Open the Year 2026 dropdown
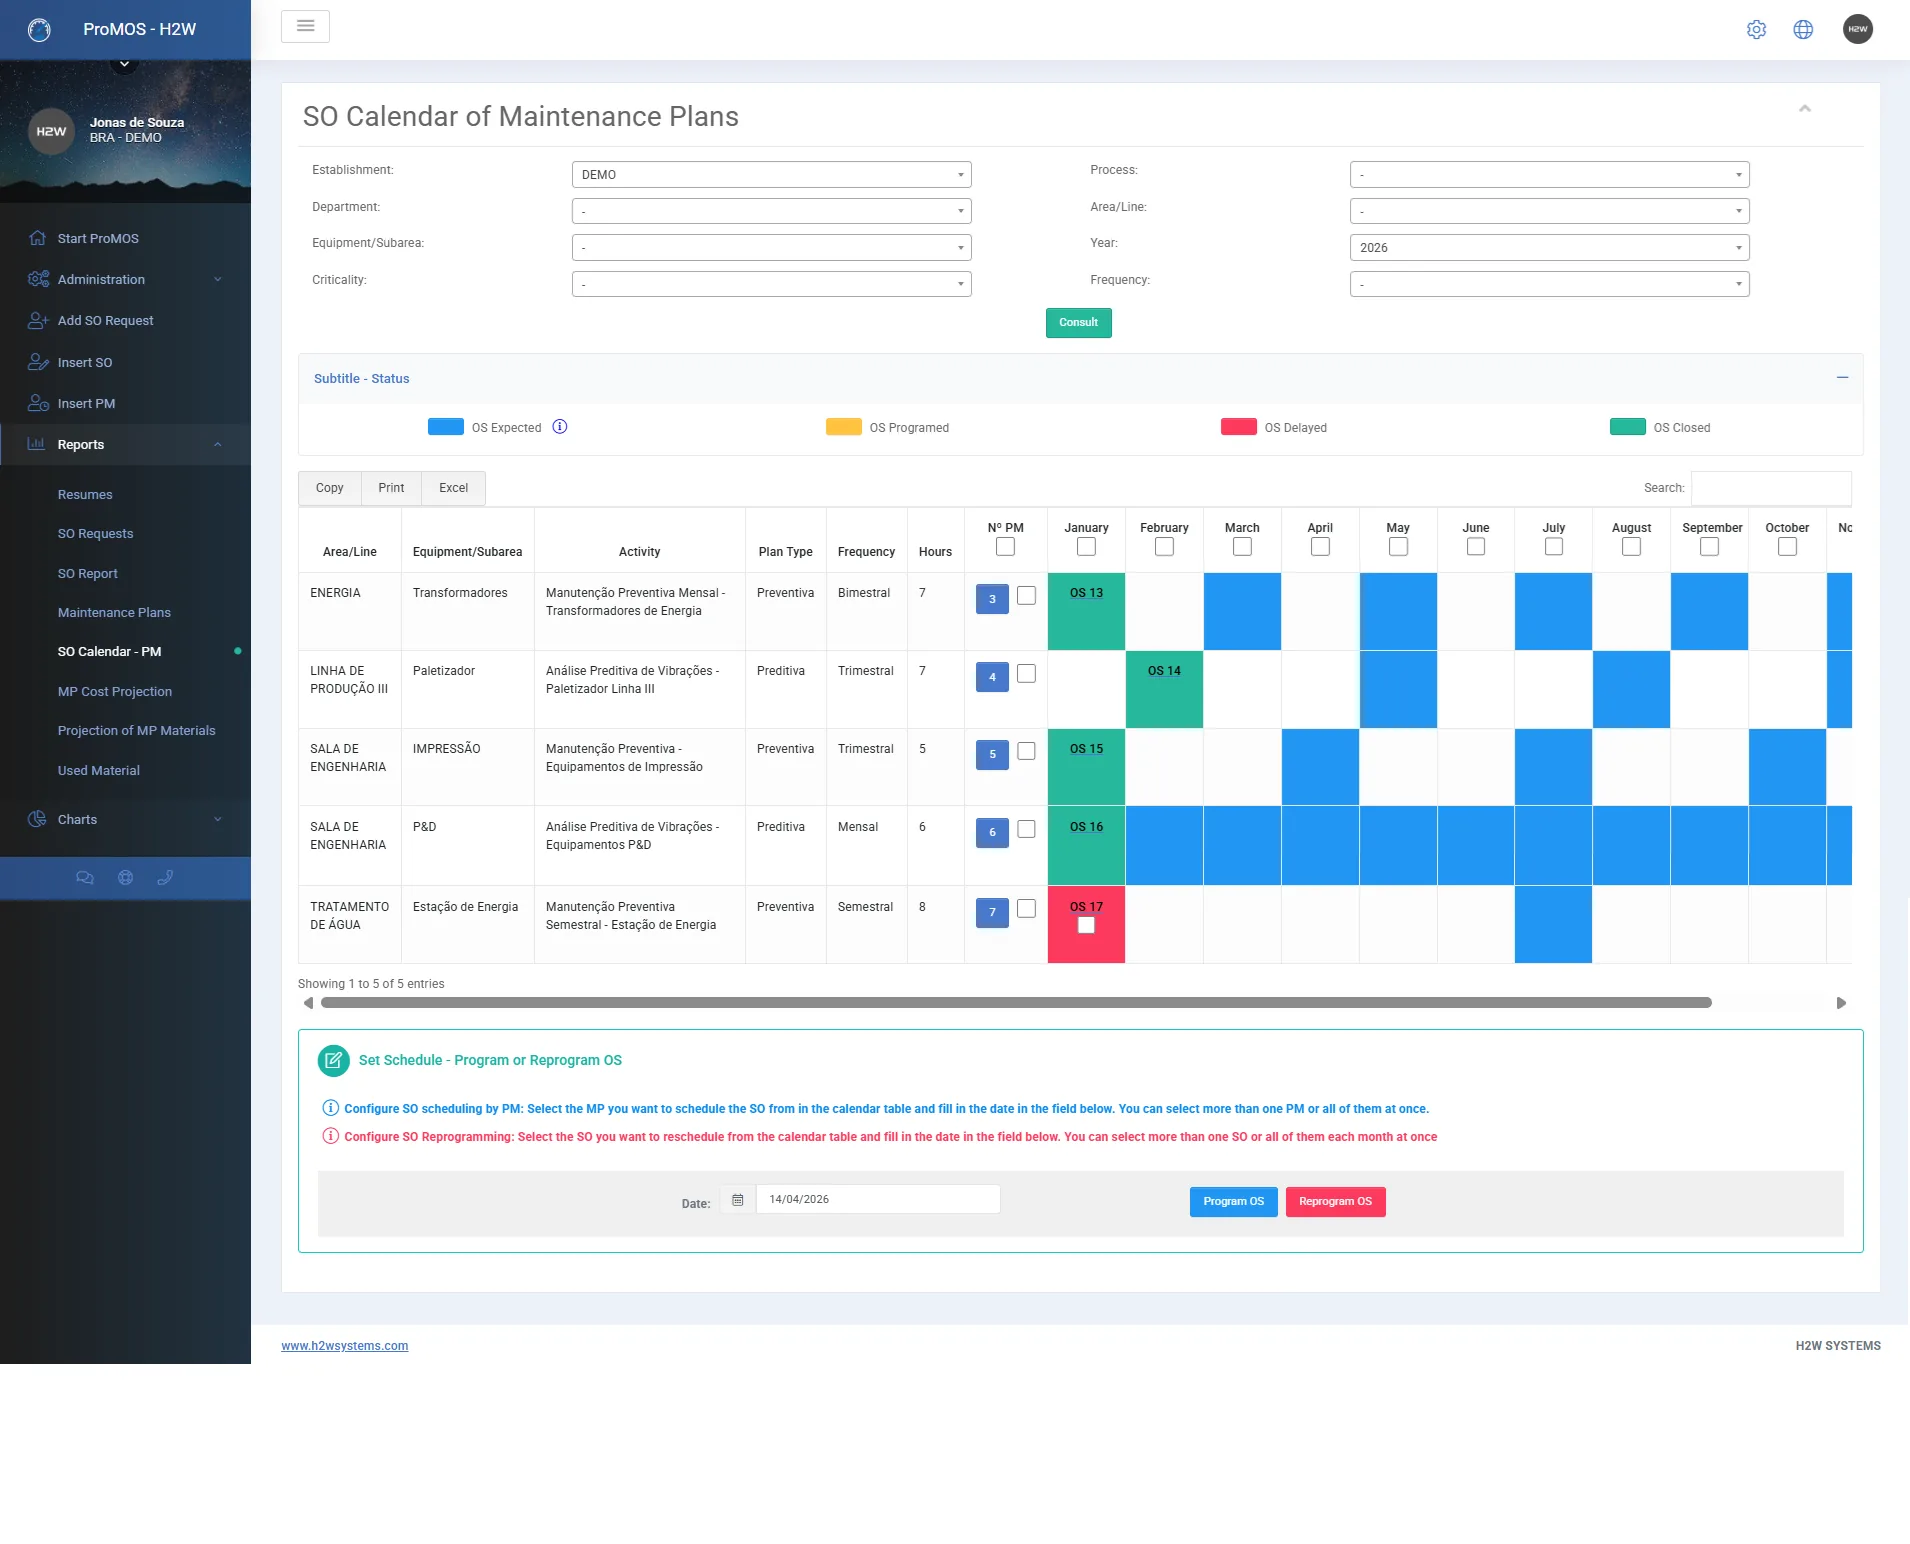The image size is (1910, 1544). tap(1549, 248)
